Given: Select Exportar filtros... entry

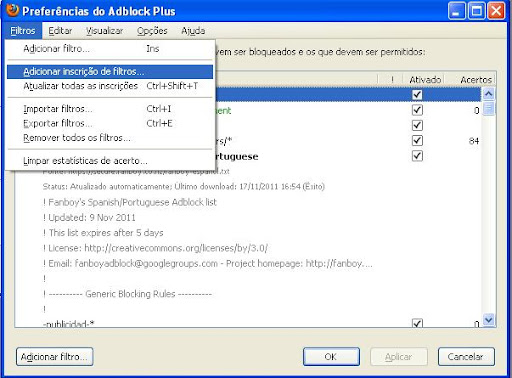Looking at the screenshot, I should coord(110,124).
